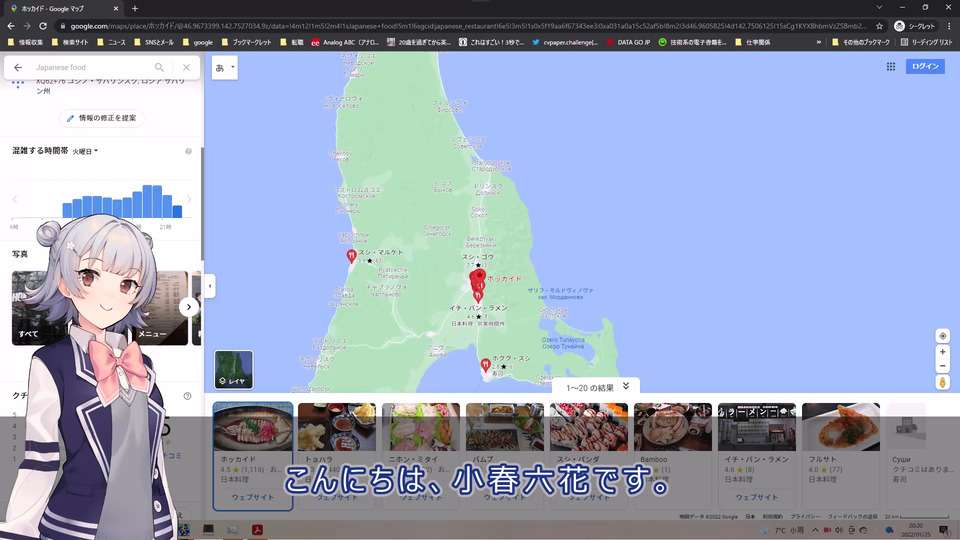This screenshot has height=540, width=960.
Task: Click 情報の修正を提案 button
Action: (102, 118)
